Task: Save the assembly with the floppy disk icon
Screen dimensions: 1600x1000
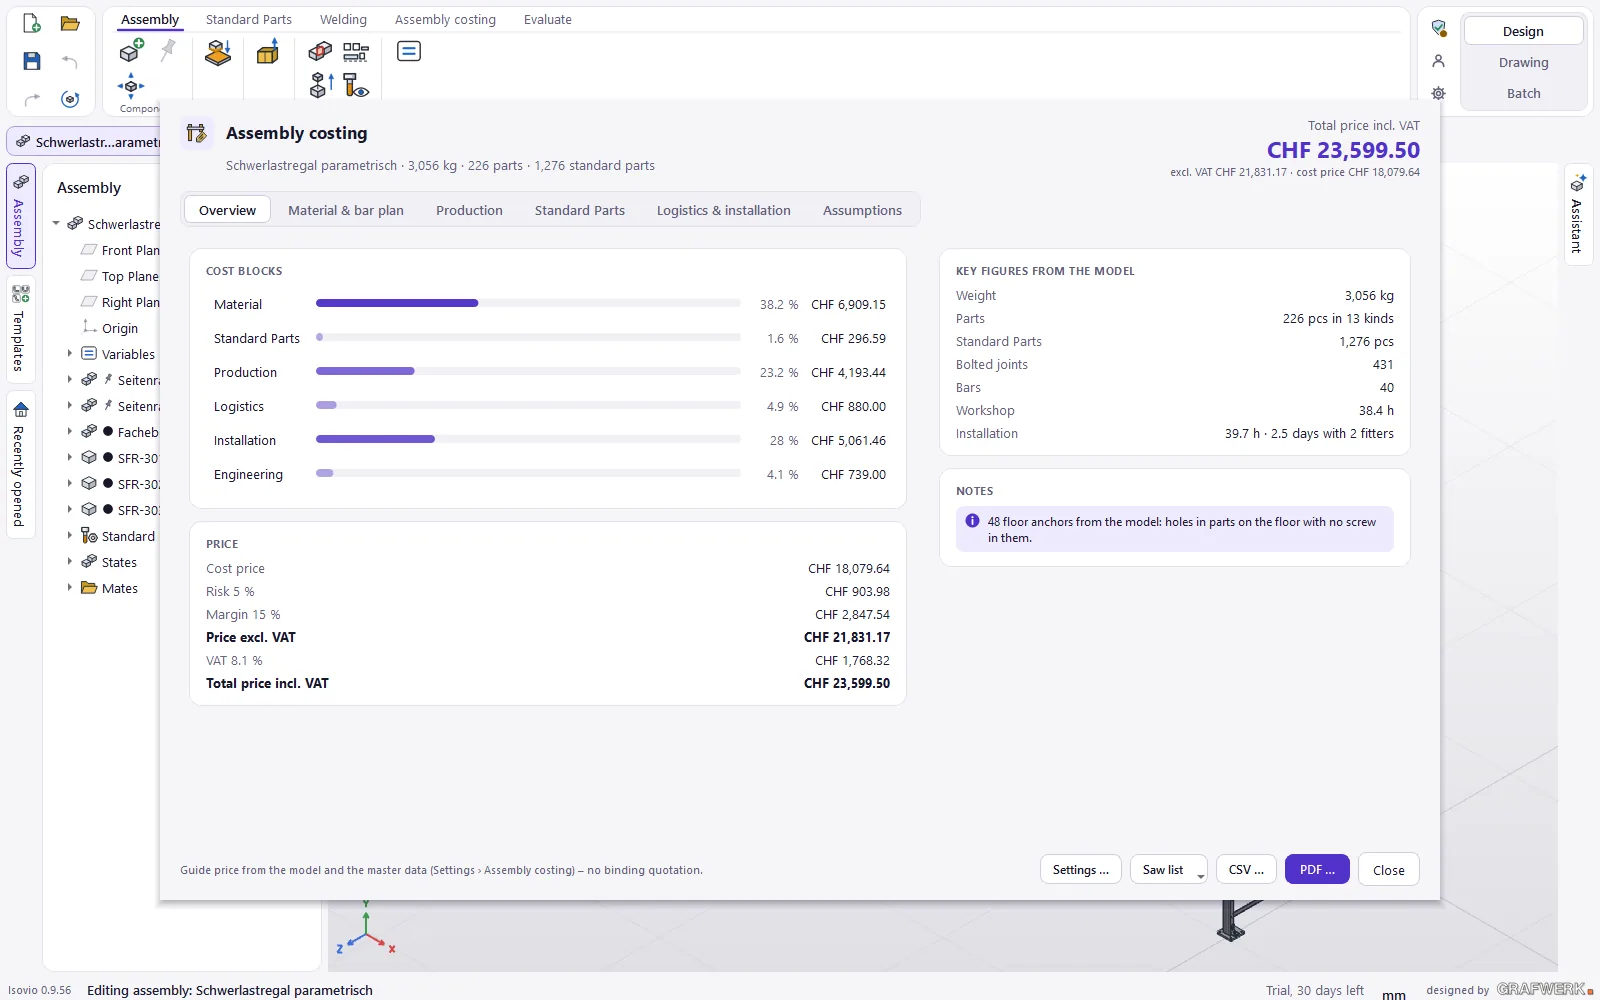Action: pos(32,61)
